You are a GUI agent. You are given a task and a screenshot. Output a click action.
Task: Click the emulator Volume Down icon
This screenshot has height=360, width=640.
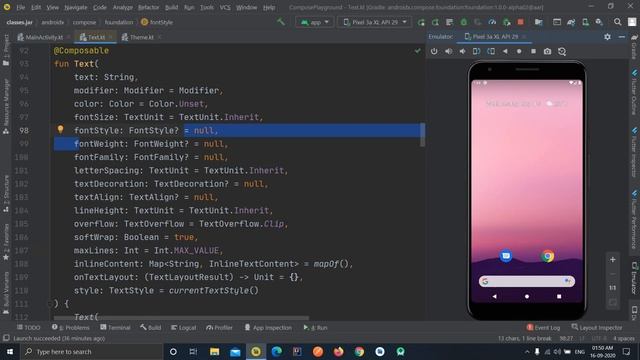click(x=462, y=51)
